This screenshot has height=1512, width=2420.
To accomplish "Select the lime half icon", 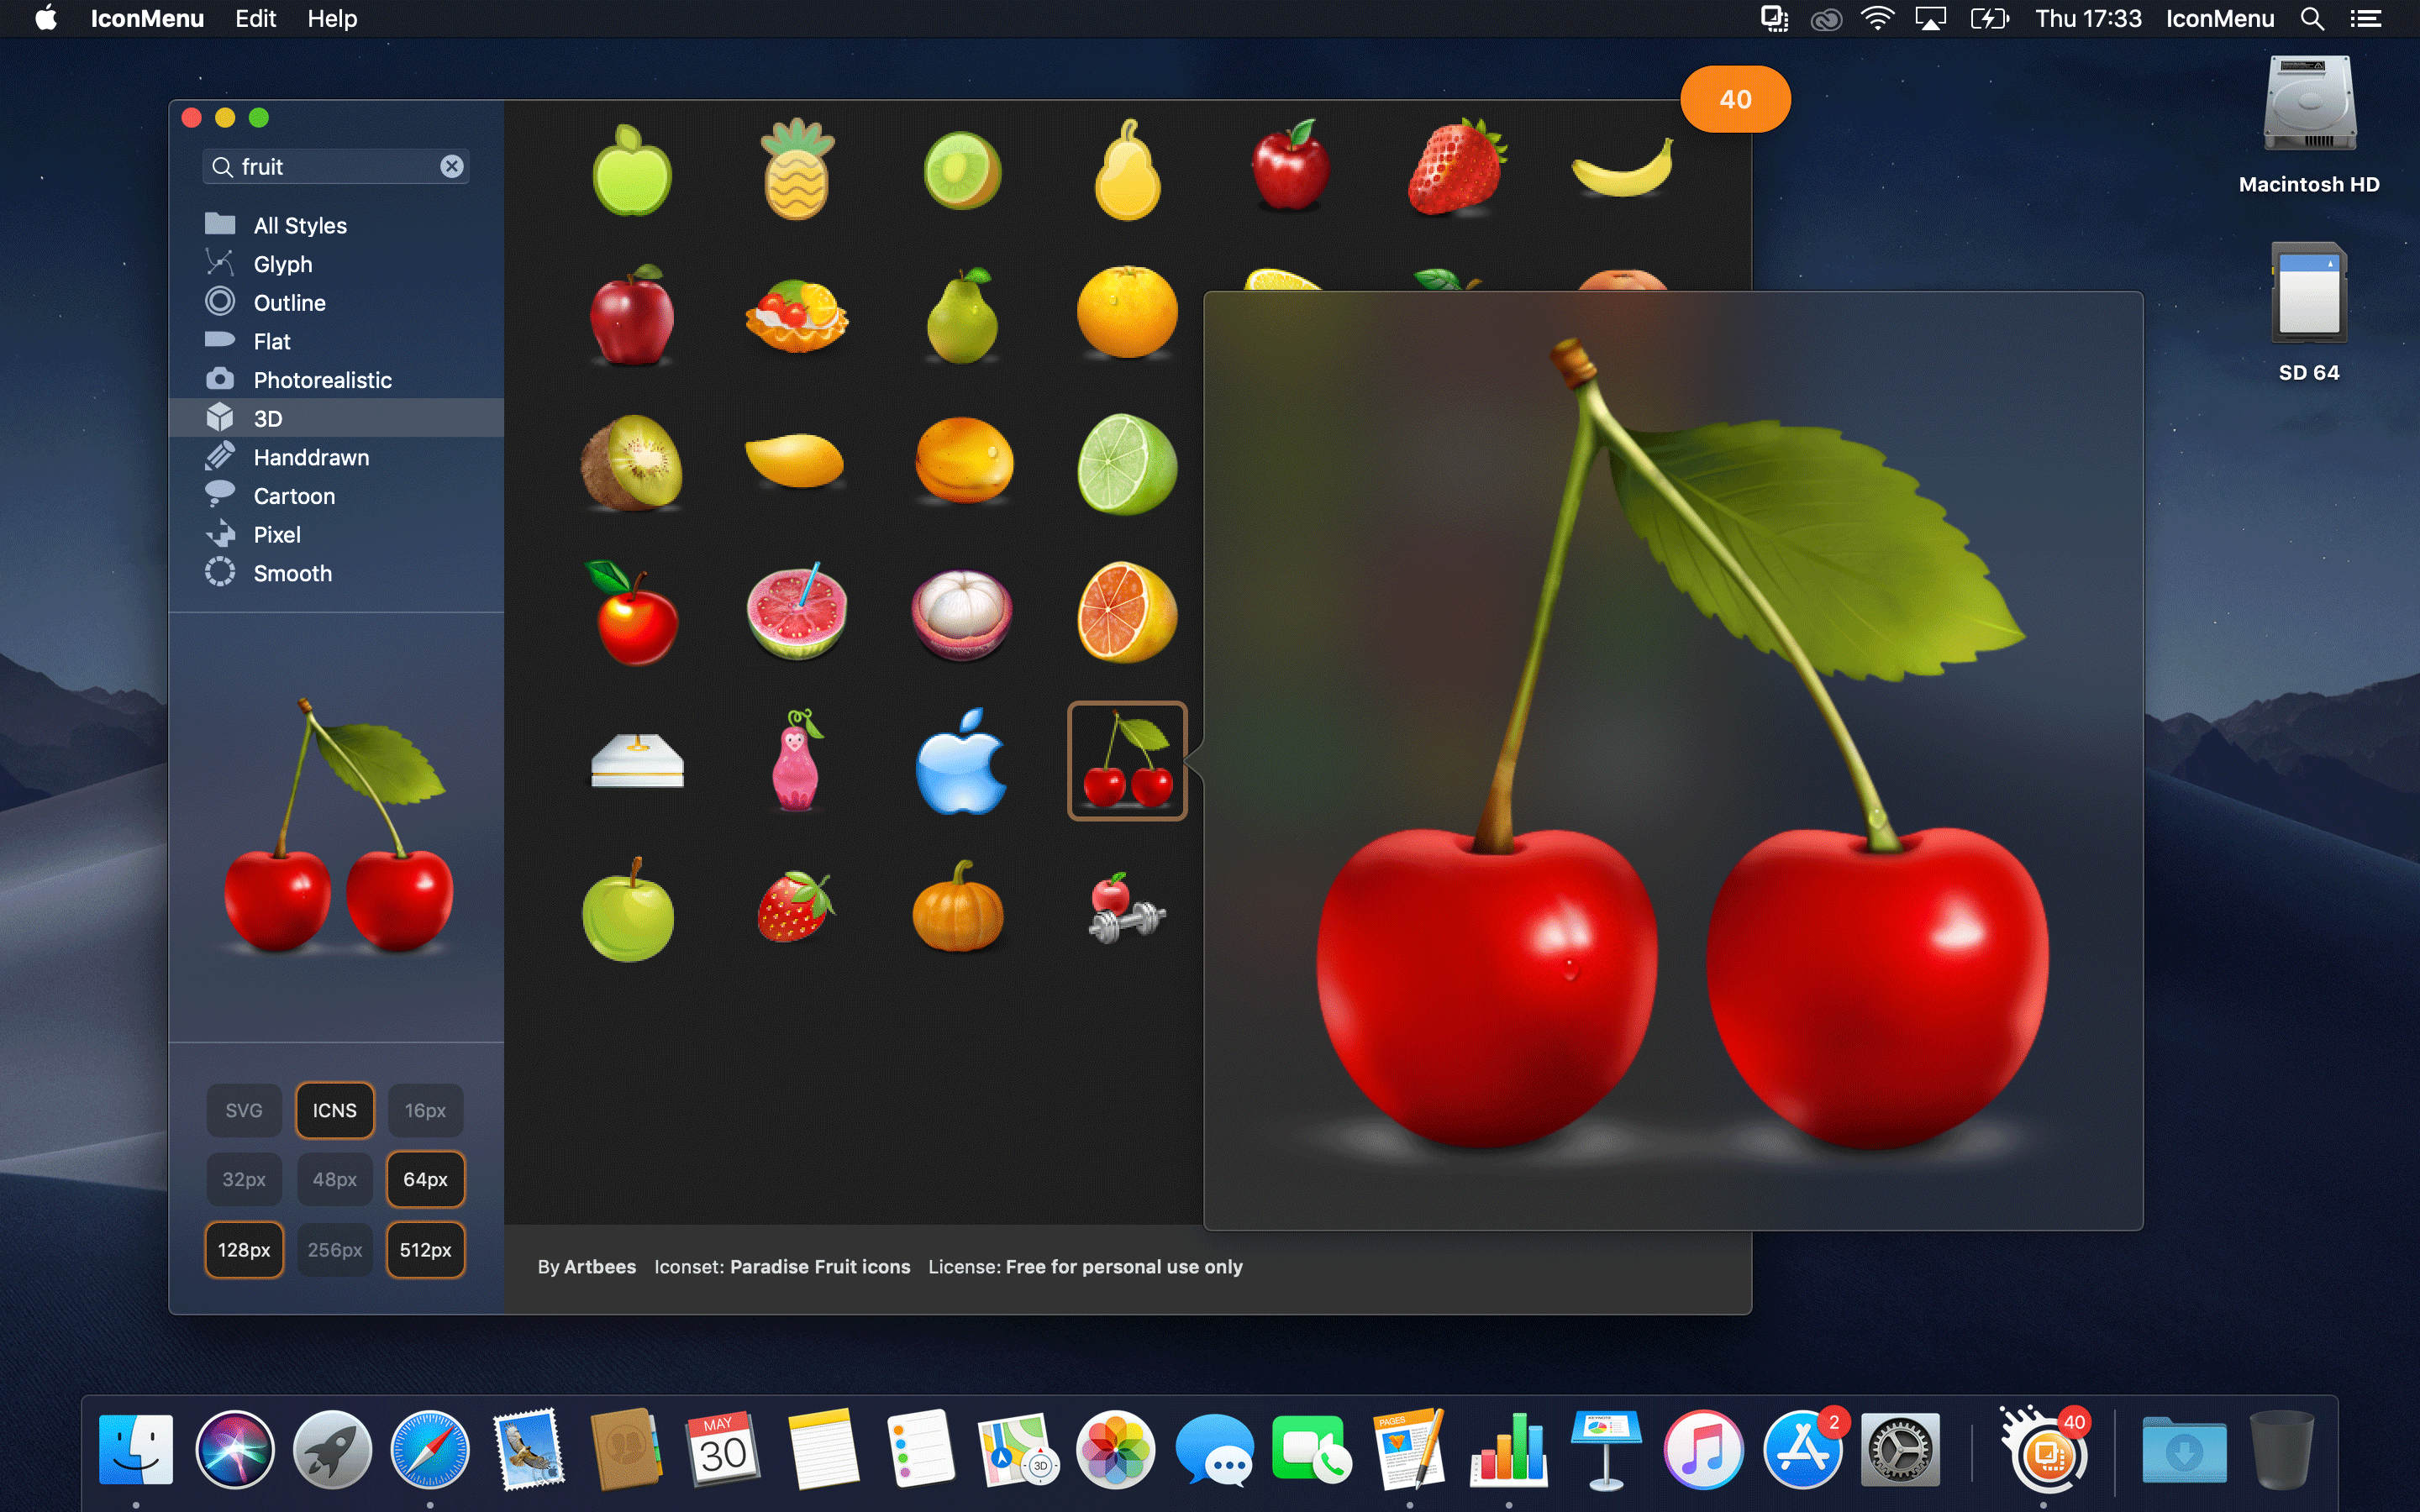I will point(1127,464).
